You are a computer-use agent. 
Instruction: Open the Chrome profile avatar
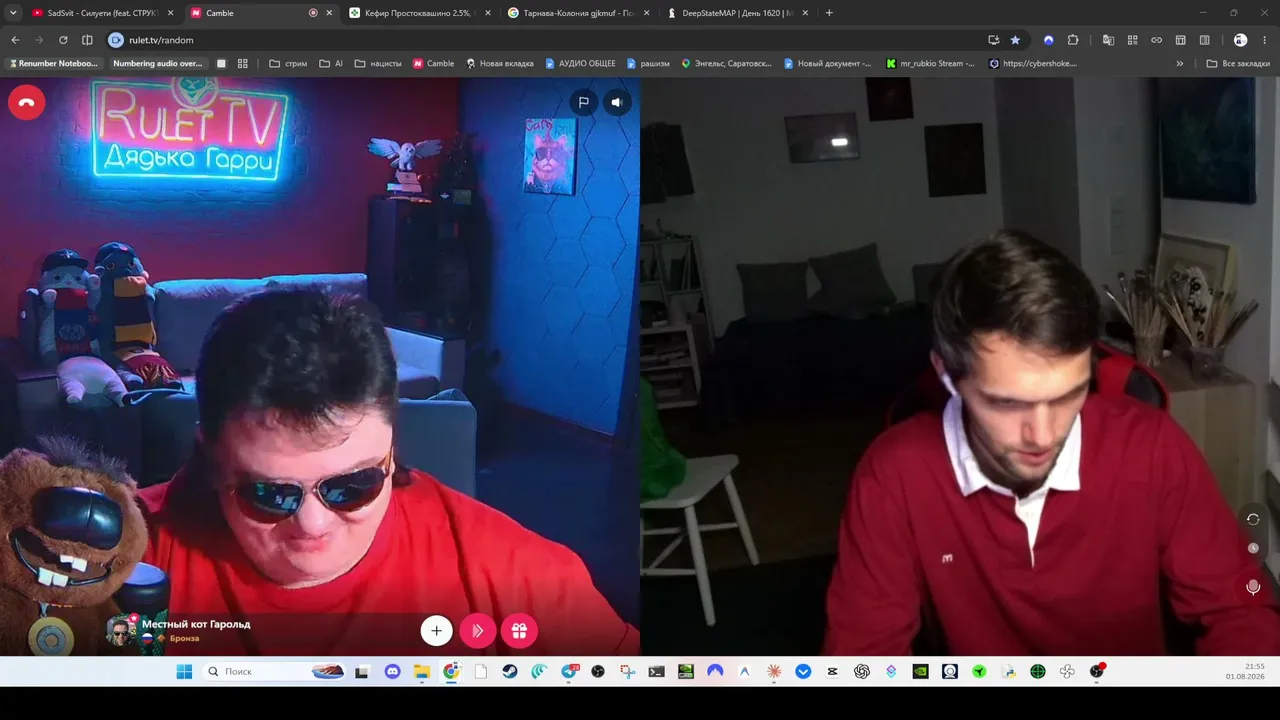click(x=1240, y=40)
